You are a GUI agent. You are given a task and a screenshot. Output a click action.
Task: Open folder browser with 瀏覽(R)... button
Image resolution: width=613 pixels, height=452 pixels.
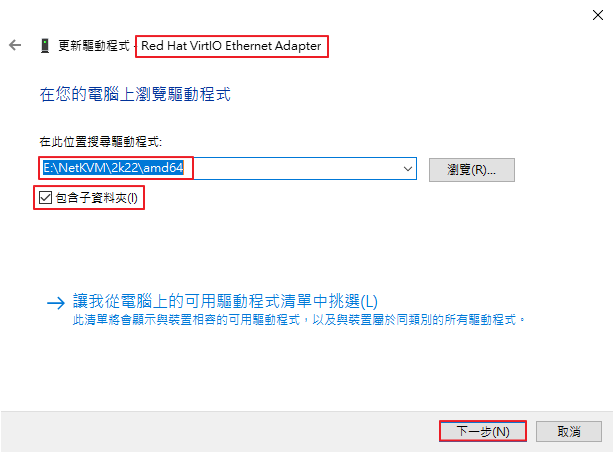(x=471, y=170)
